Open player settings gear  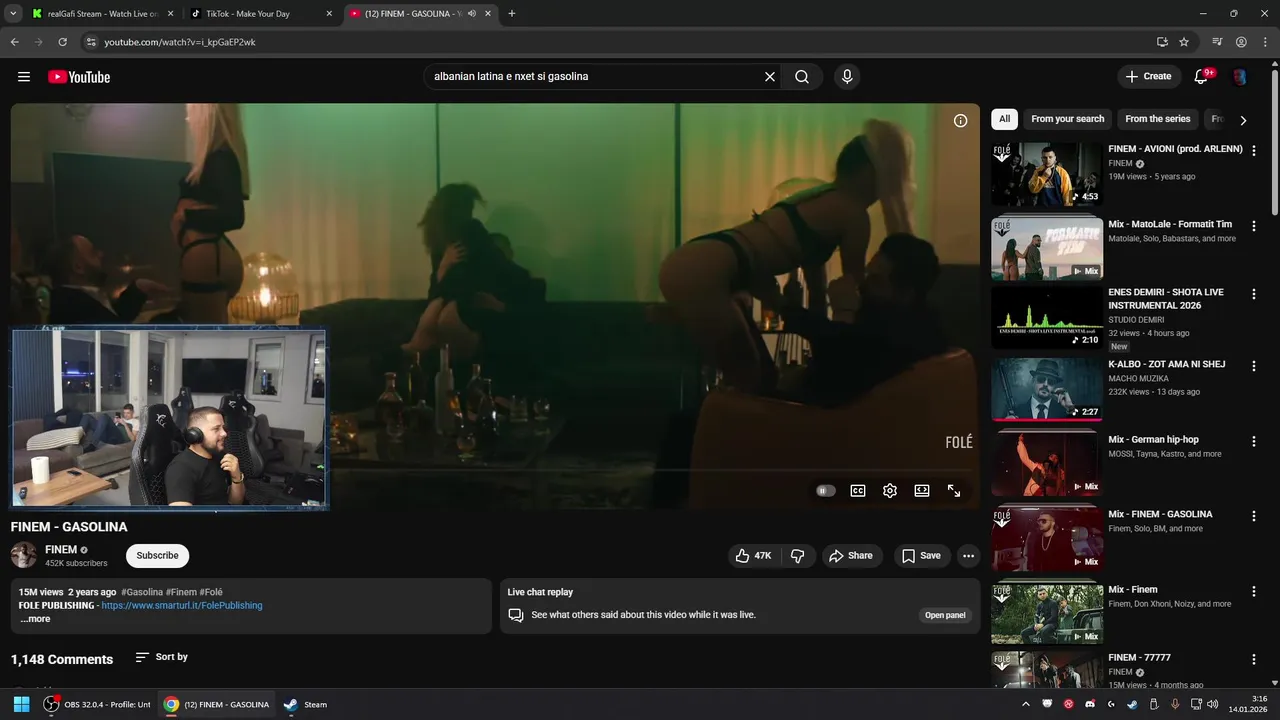coord(890,491)
